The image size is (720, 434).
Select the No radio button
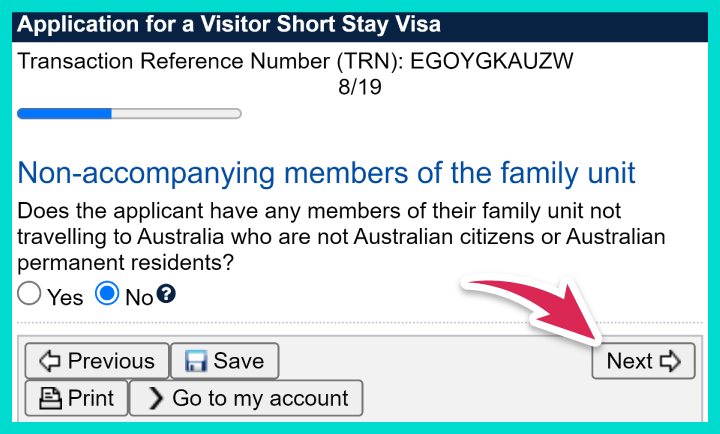[107, 294]
